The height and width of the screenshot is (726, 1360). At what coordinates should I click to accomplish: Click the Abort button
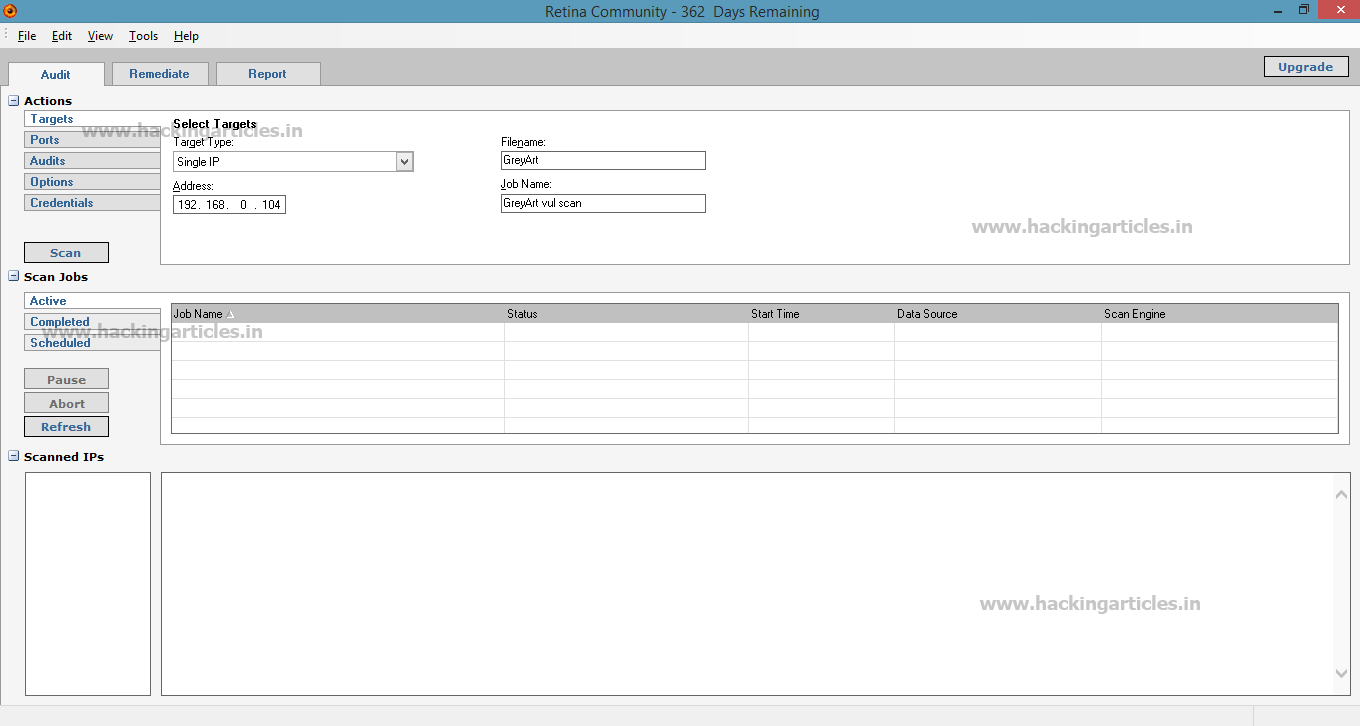[x=66, y=404]
